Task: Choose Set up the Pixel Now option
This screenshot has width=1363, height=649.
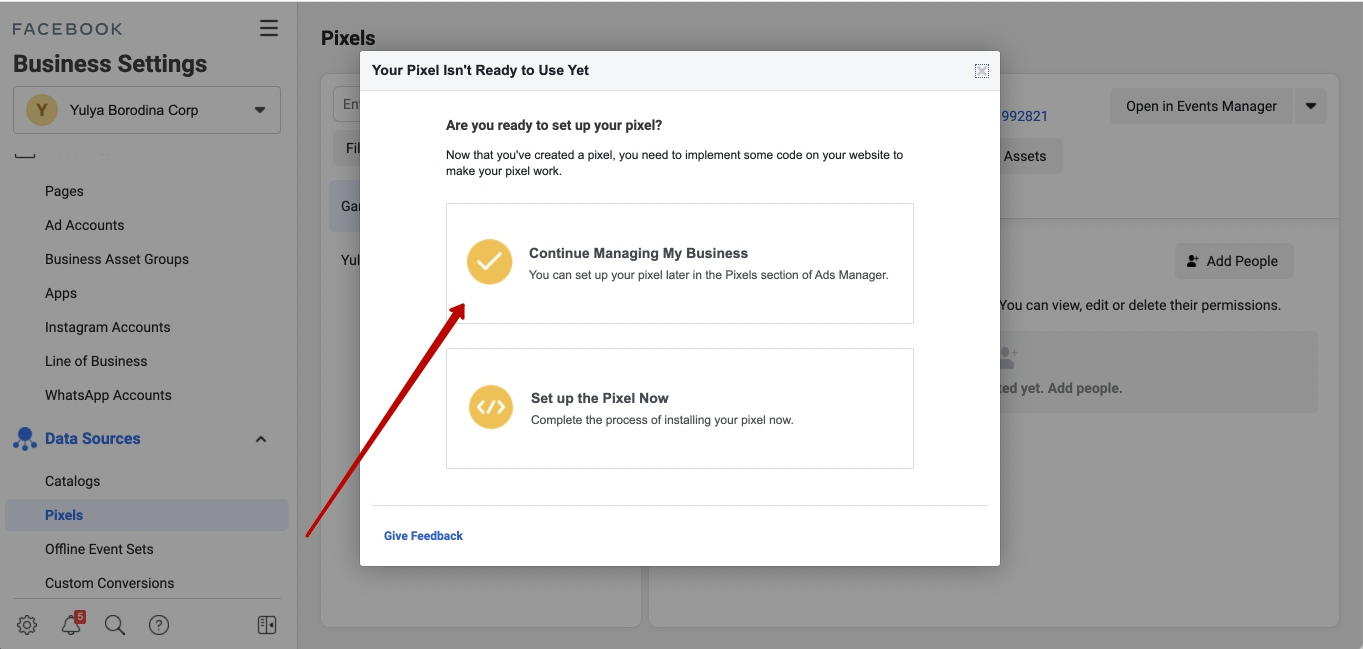Action: 680,408
